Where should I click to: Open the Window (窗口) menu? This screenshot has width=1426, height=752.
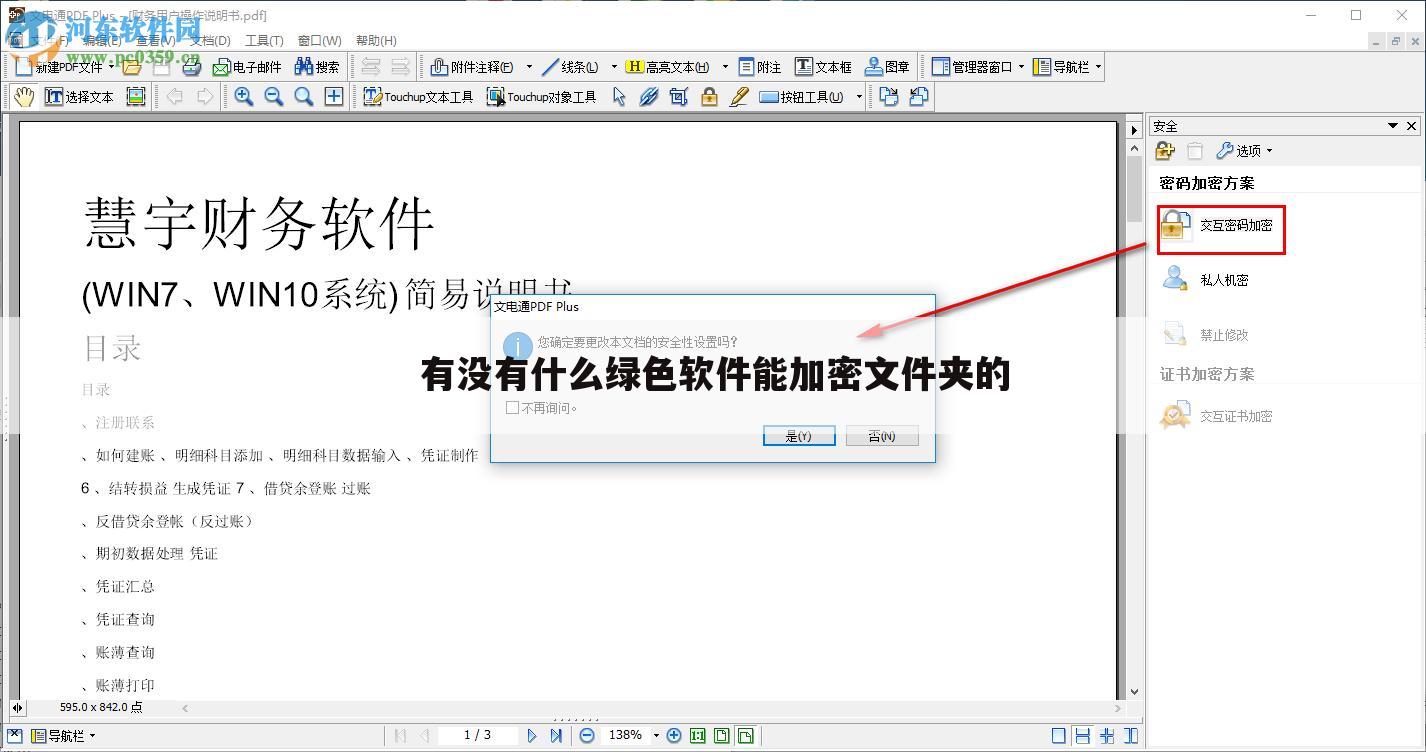(x=320, y=41)
